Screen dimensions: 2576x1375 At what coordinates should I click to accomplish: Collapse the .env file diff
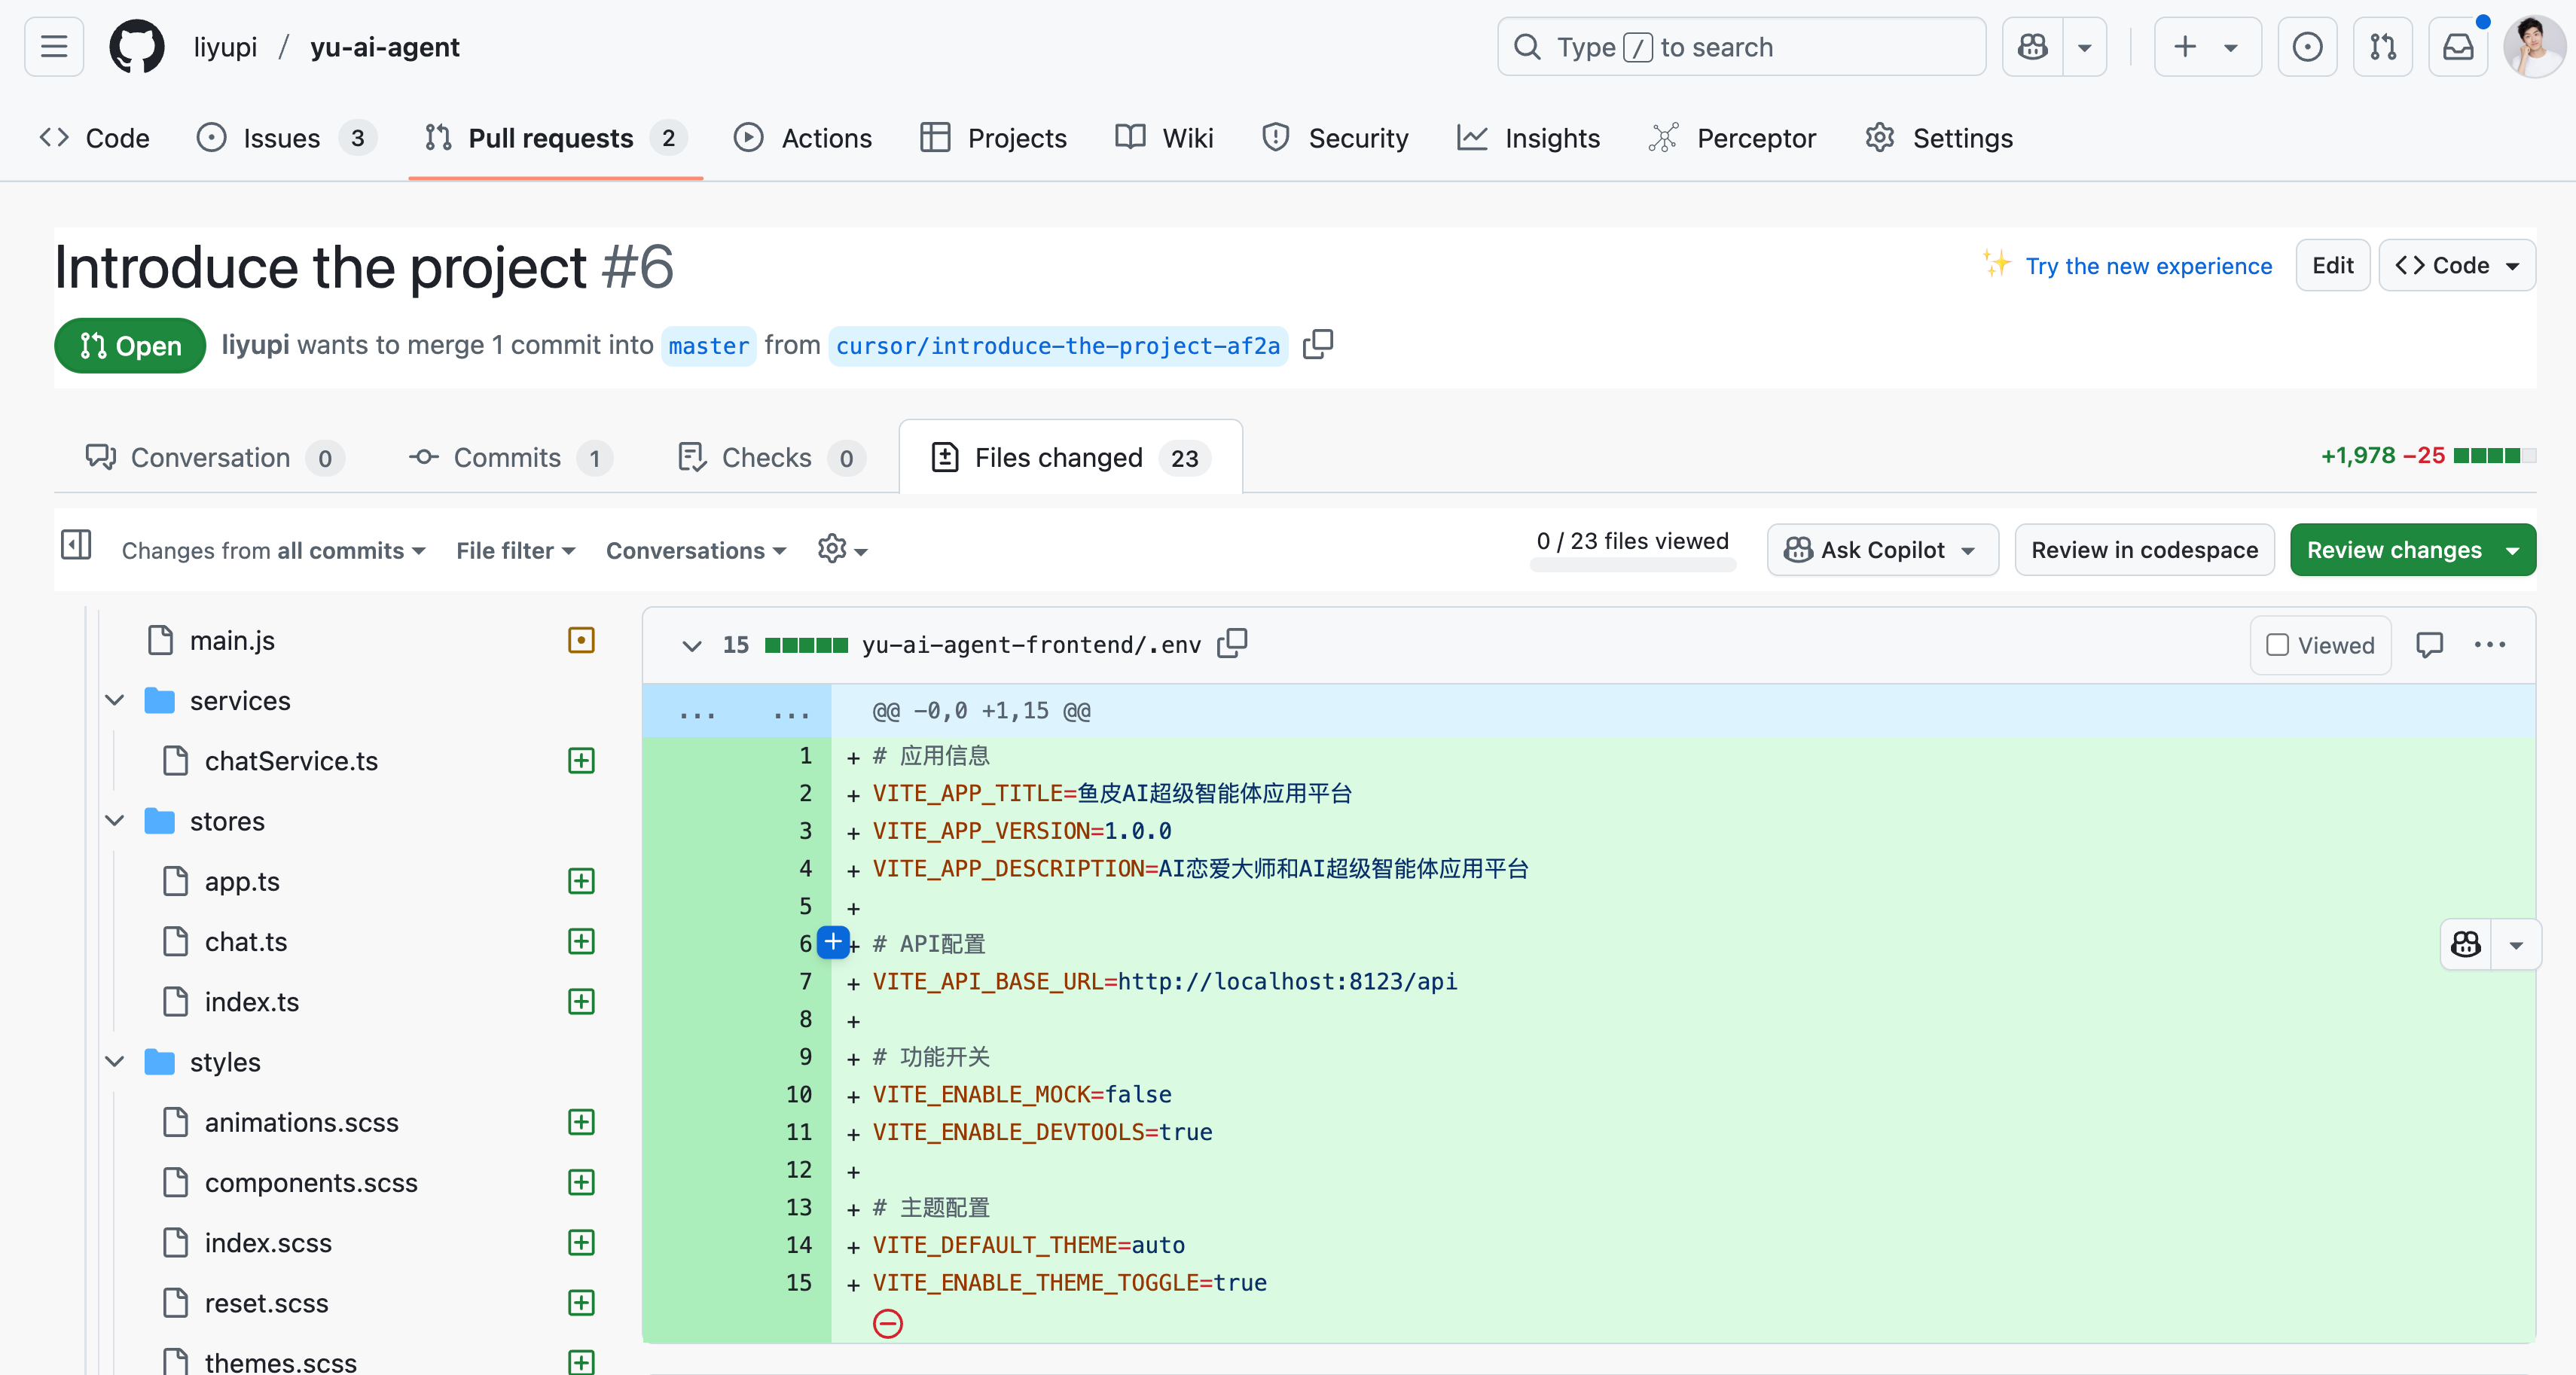click(x=691, y=645)
